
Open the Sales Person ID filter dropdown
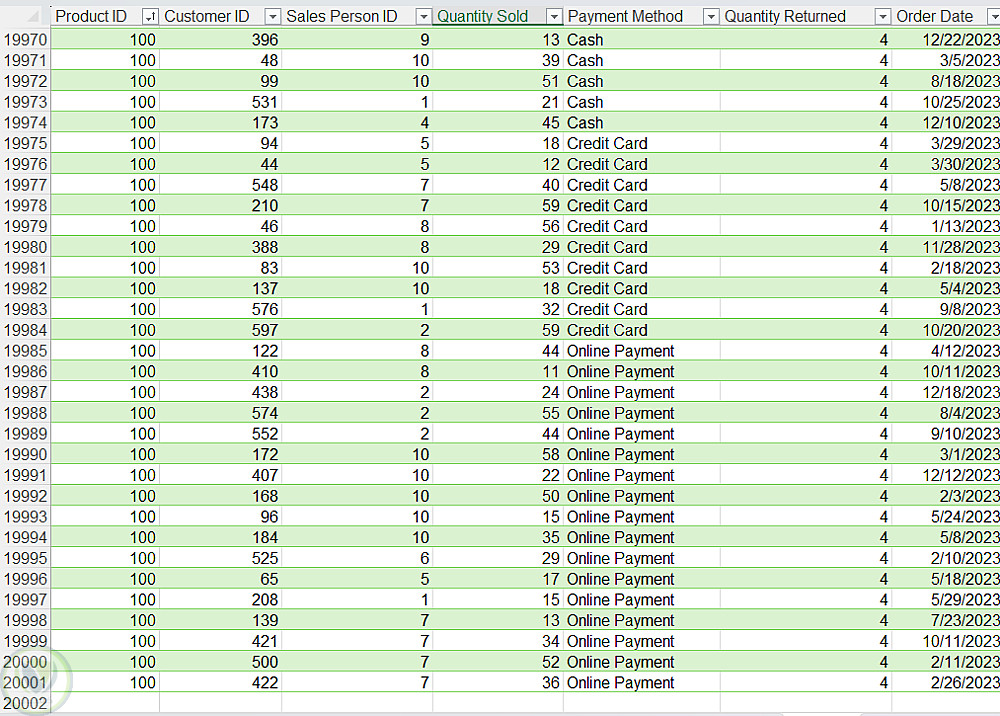tap(423, 17)
